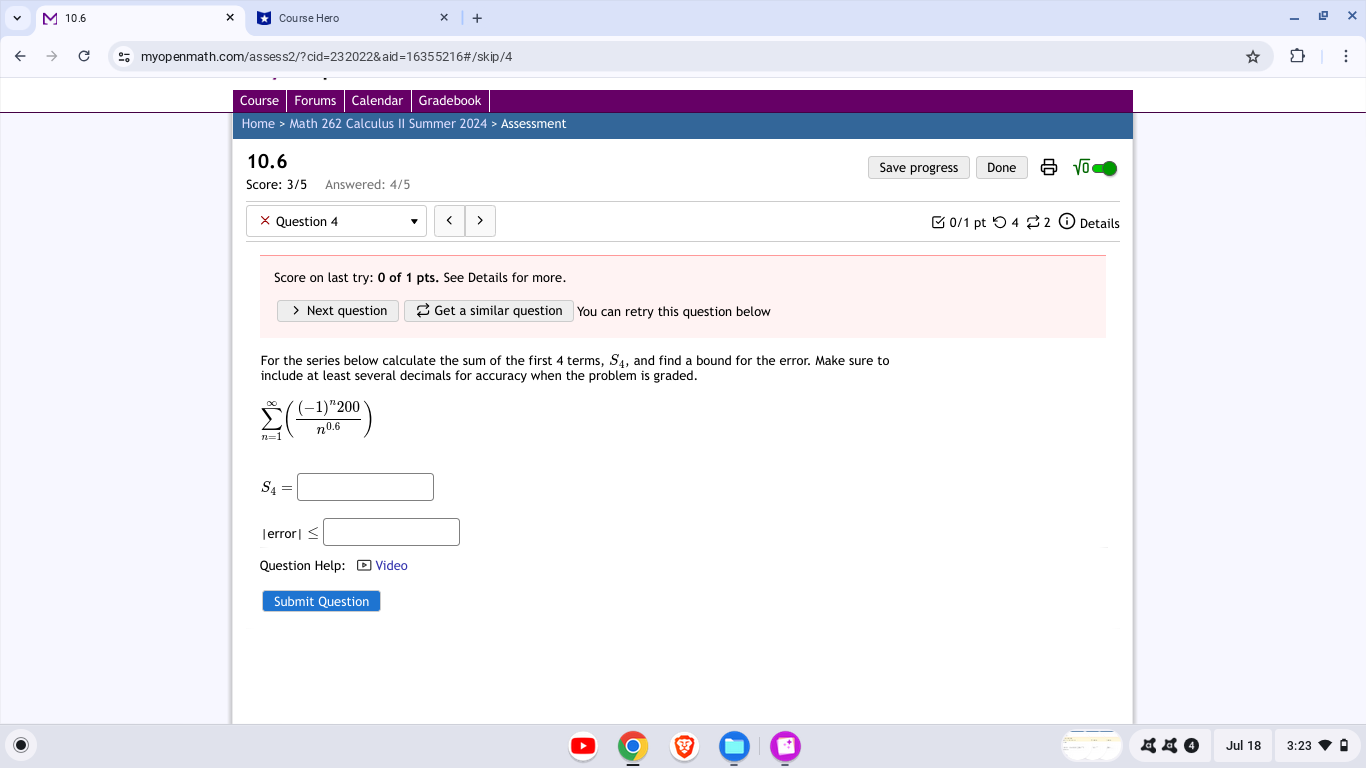The height and width of the screenshot is (768, 1366).
Task: Open the Gradebook menu item
Action: [x=450, y=101]
